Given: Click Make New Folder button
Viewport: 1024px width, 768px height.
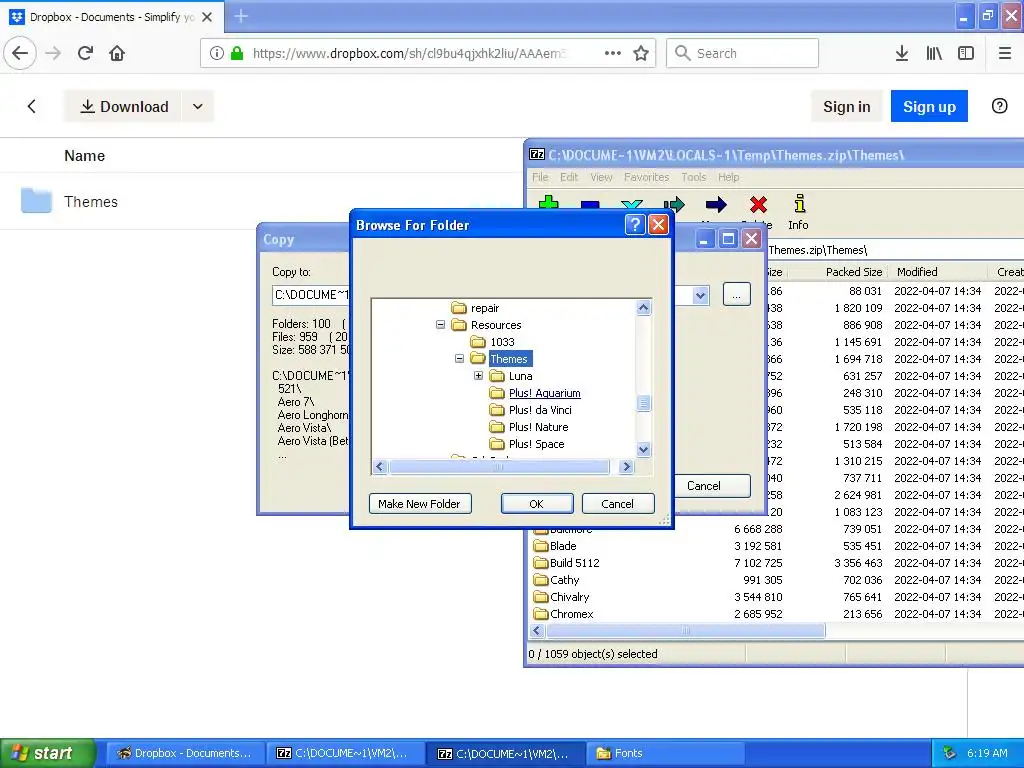Looking at the screenshot, I should point(420,504).
